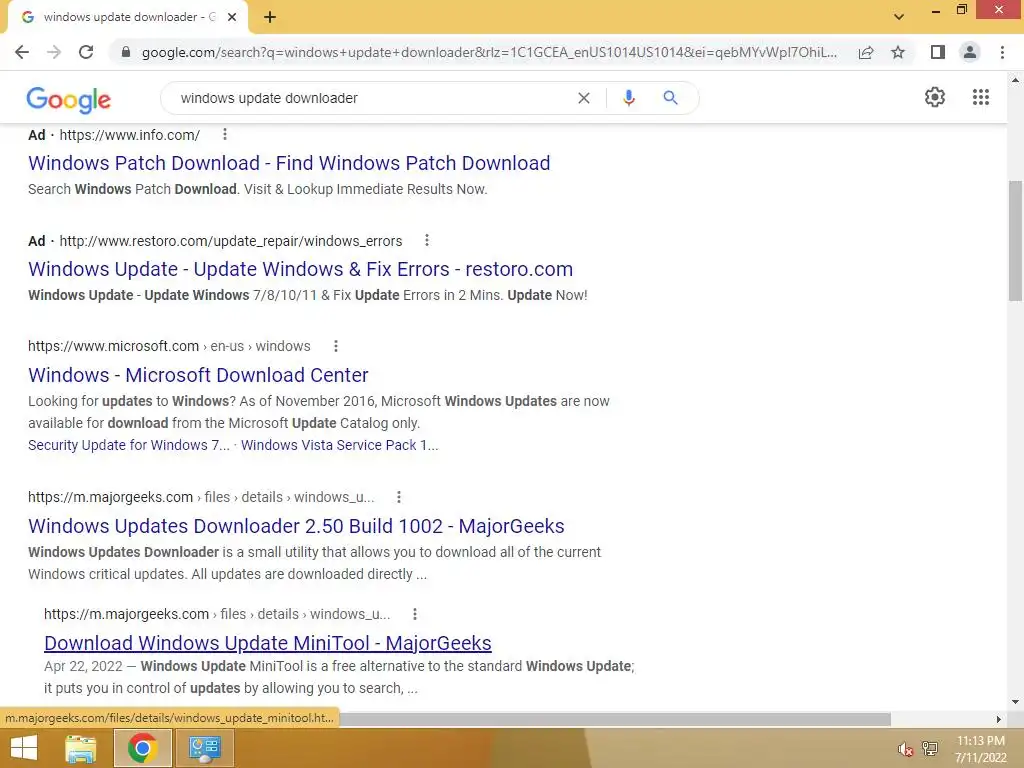Search by voice microphone icon
Screen dimensions: 1024x768
(629, 98)
